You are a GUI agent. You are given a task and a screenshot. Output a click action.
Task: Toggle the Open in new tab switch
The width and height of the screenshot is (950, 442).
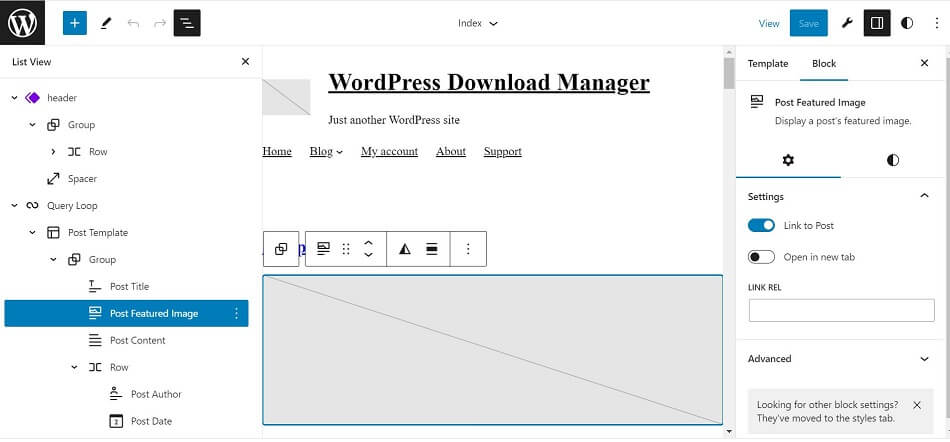tap(762, 257)
